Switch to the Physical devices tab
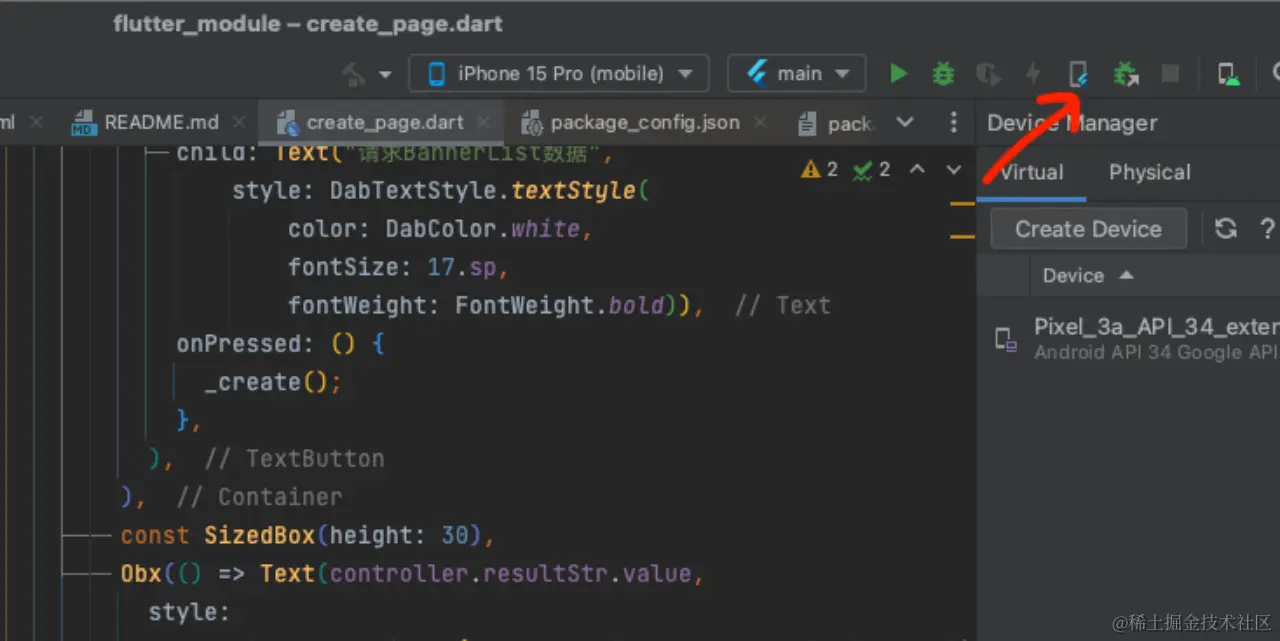This screenshot has height=641, width=1280. pyautogui.click(x=1149, y=172)
